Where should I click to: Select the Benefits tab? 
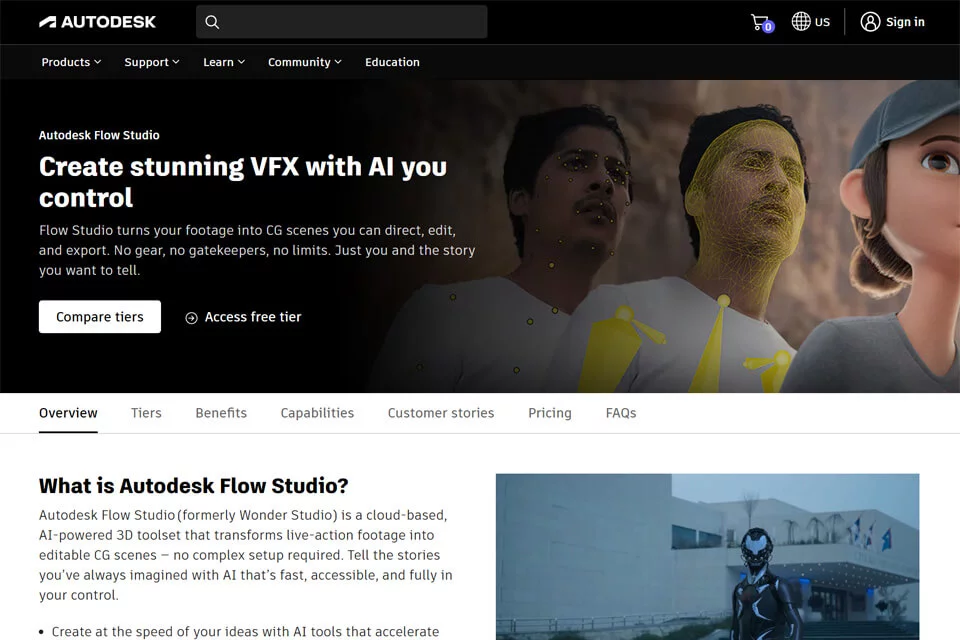[x=221, y=413]
